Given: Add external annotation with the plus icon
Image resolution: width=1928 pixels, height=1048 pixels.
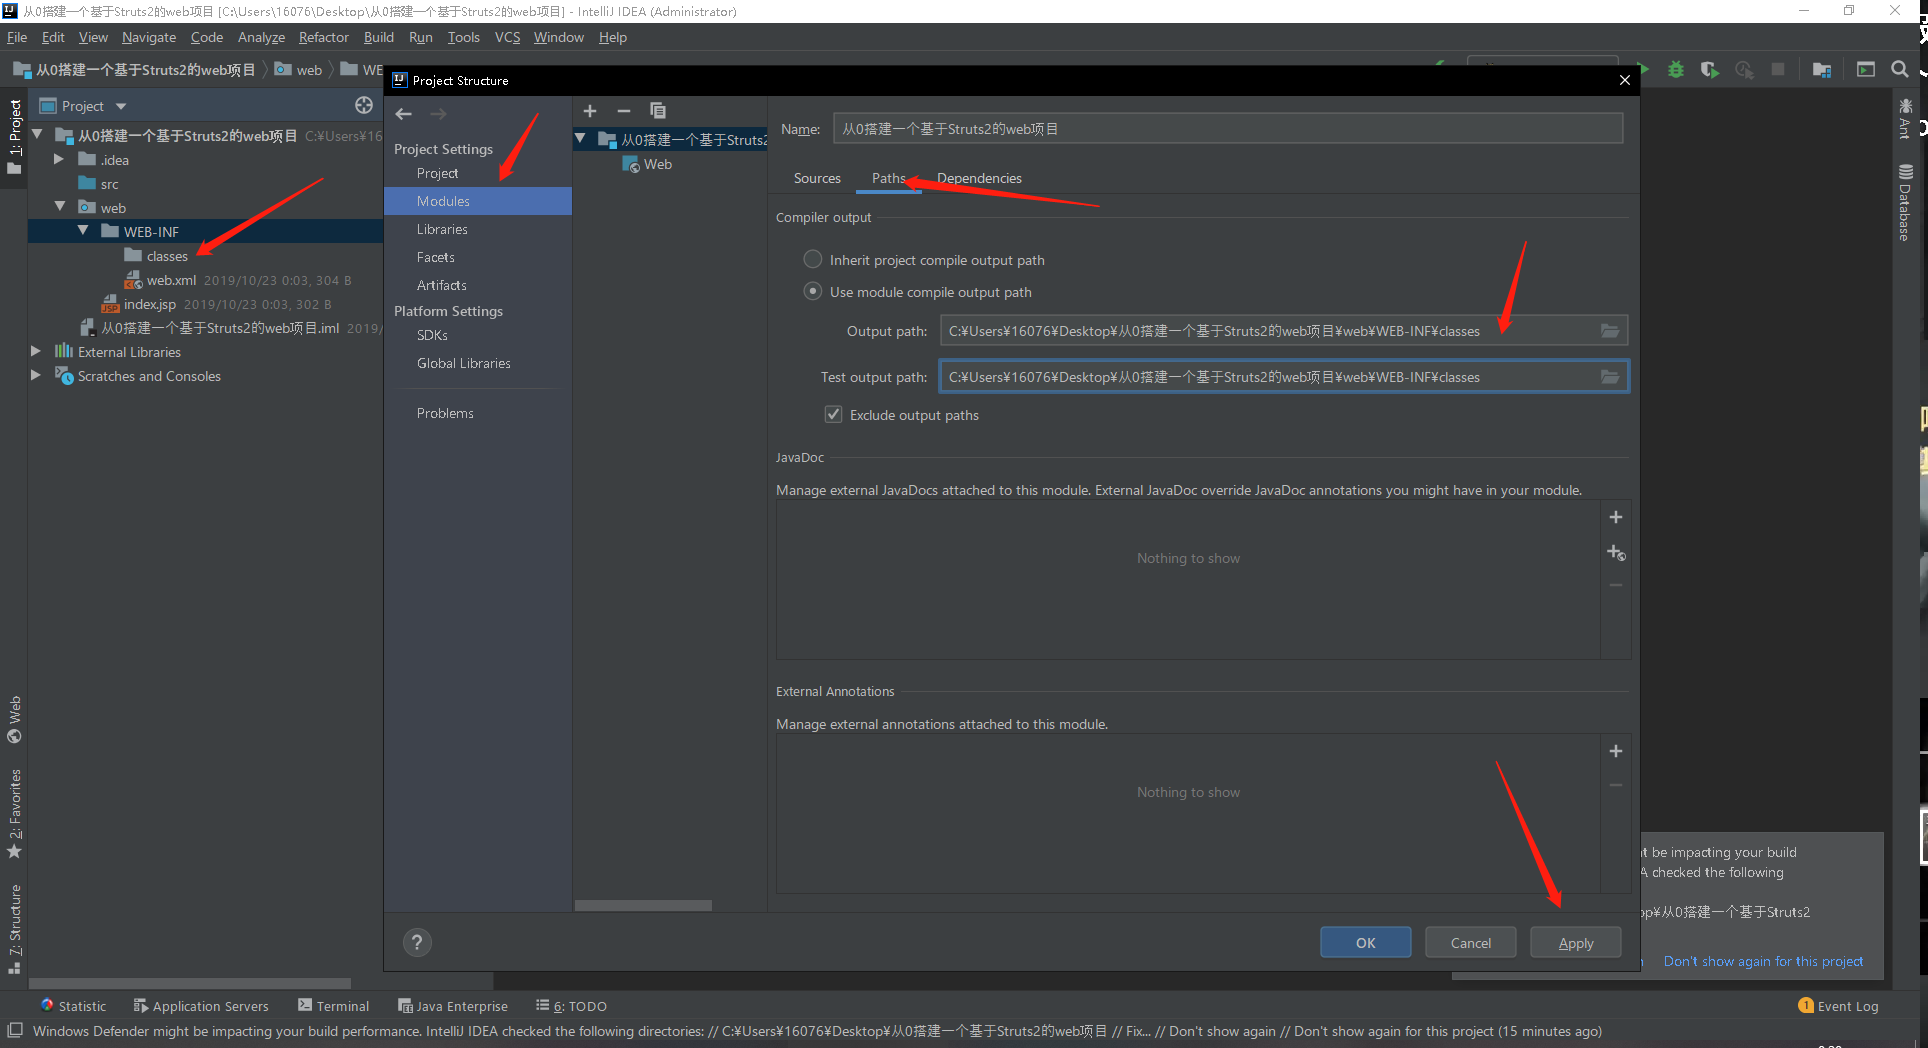Looking at the screenshot, I should pos(1616,751).
